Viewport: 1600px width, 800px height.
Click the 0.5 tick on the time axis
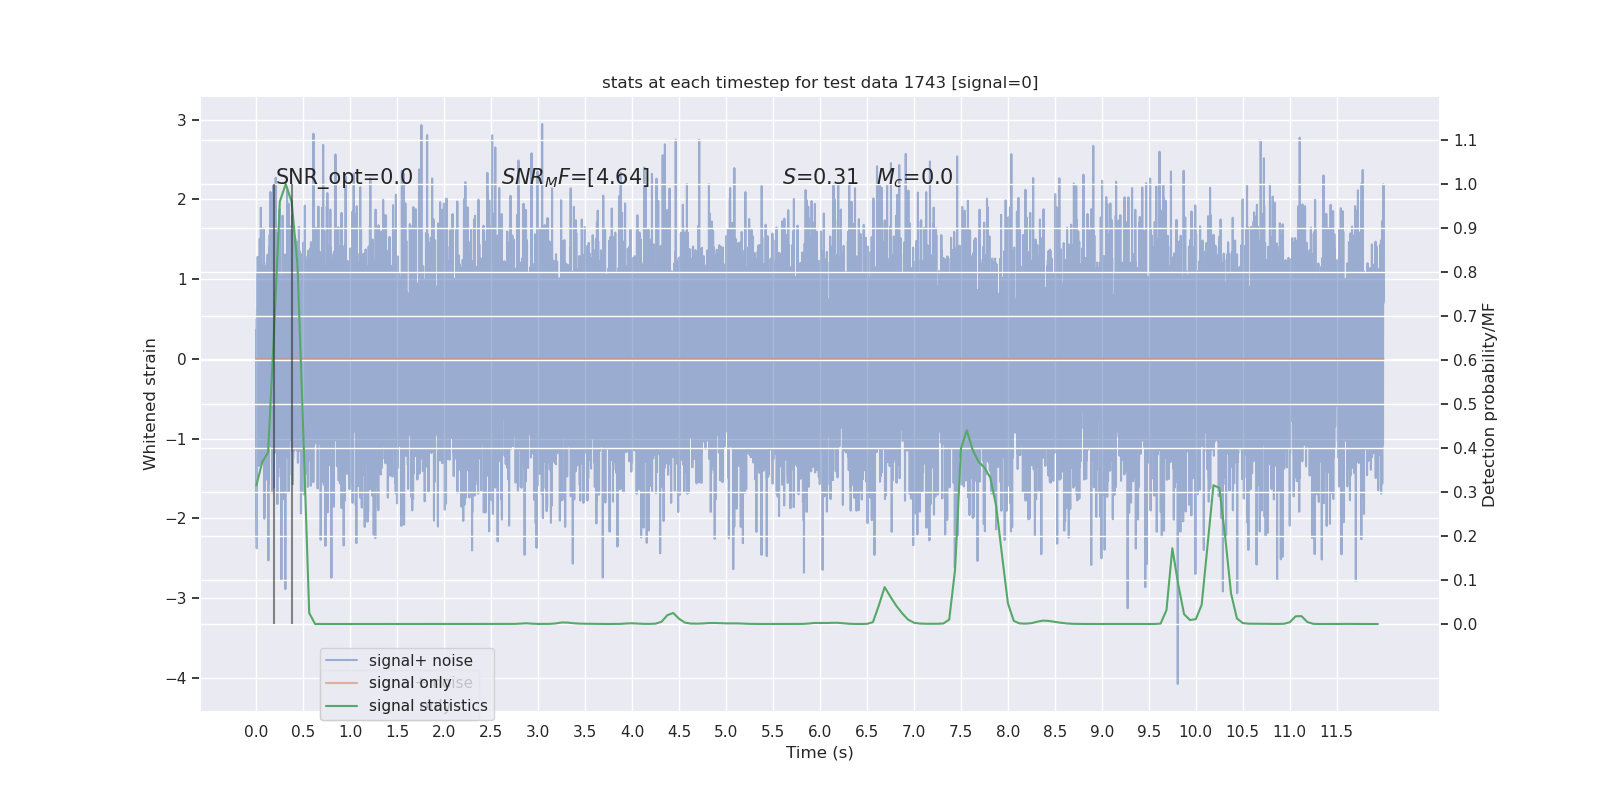coord(303,732)
